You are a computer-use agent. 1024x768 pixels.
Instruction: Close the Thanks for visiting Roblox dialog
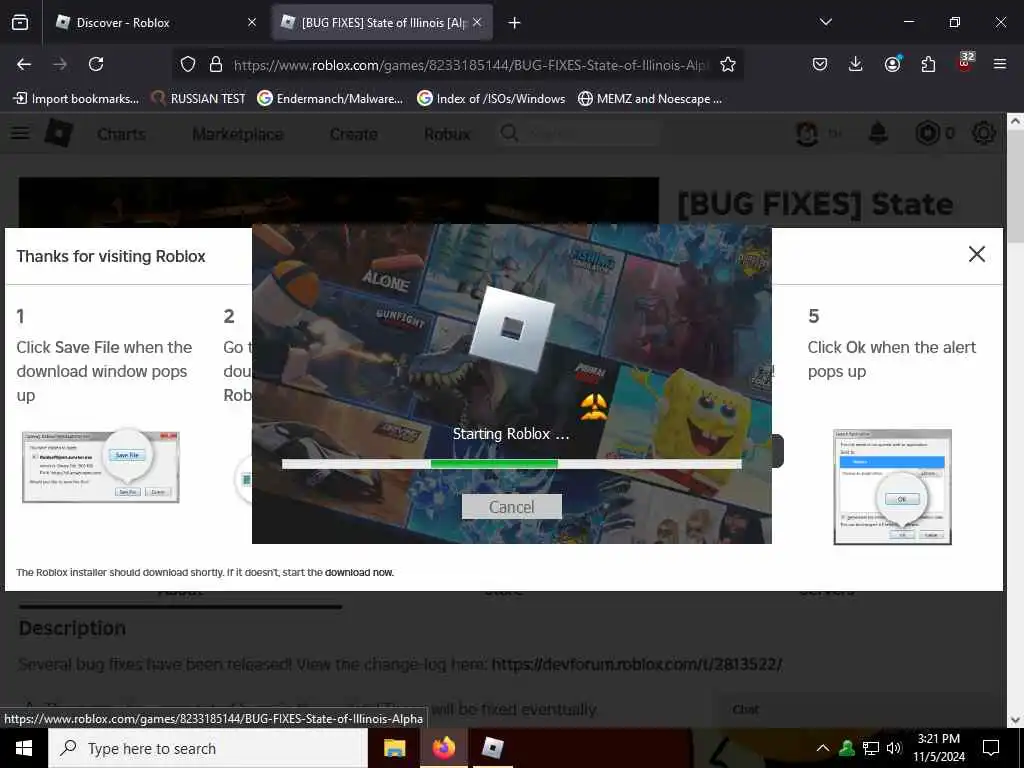click(976, 254)
